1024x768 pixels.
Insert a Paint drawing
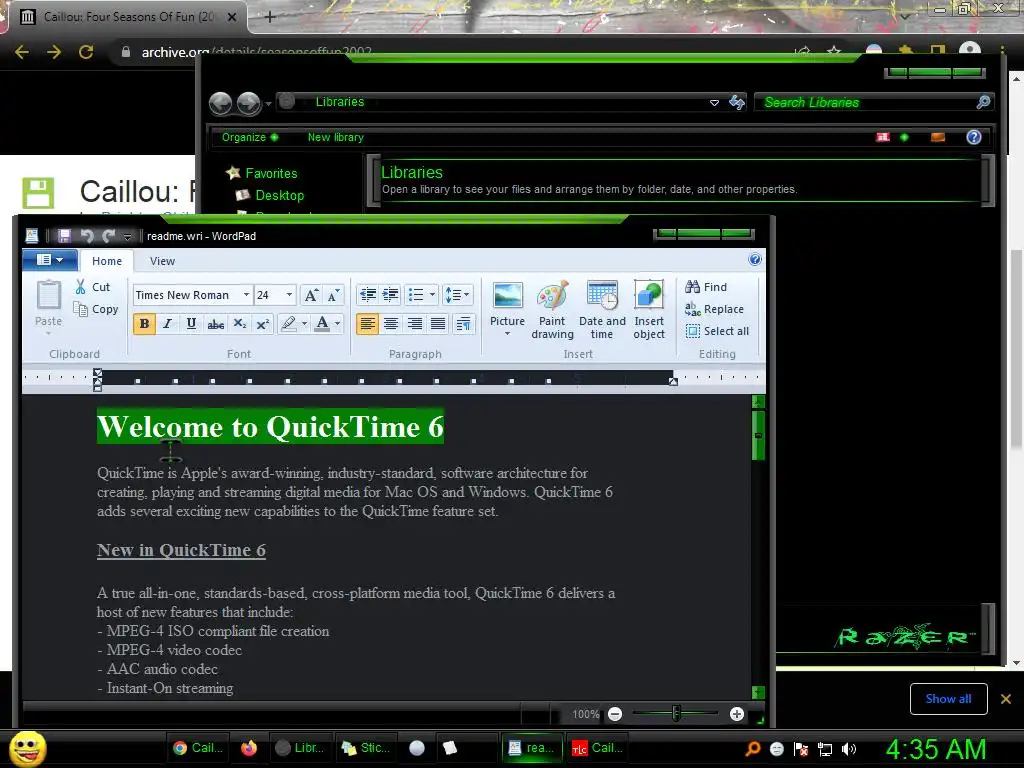pyautogui.click(x=552, y=310)
